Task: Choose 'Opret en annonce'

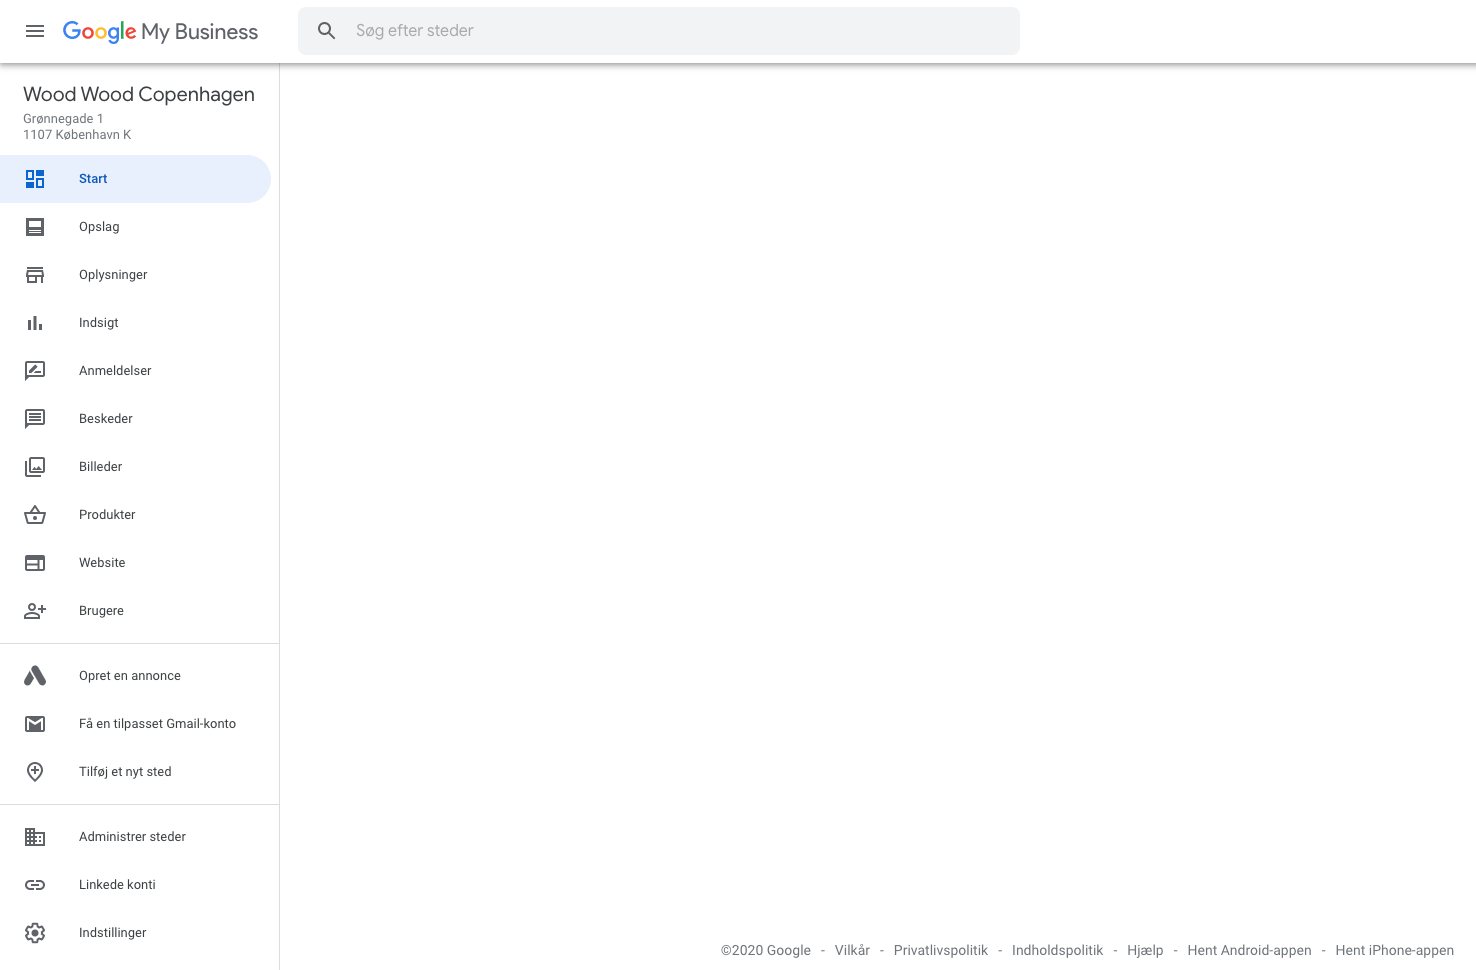Action: pos(130,676)
